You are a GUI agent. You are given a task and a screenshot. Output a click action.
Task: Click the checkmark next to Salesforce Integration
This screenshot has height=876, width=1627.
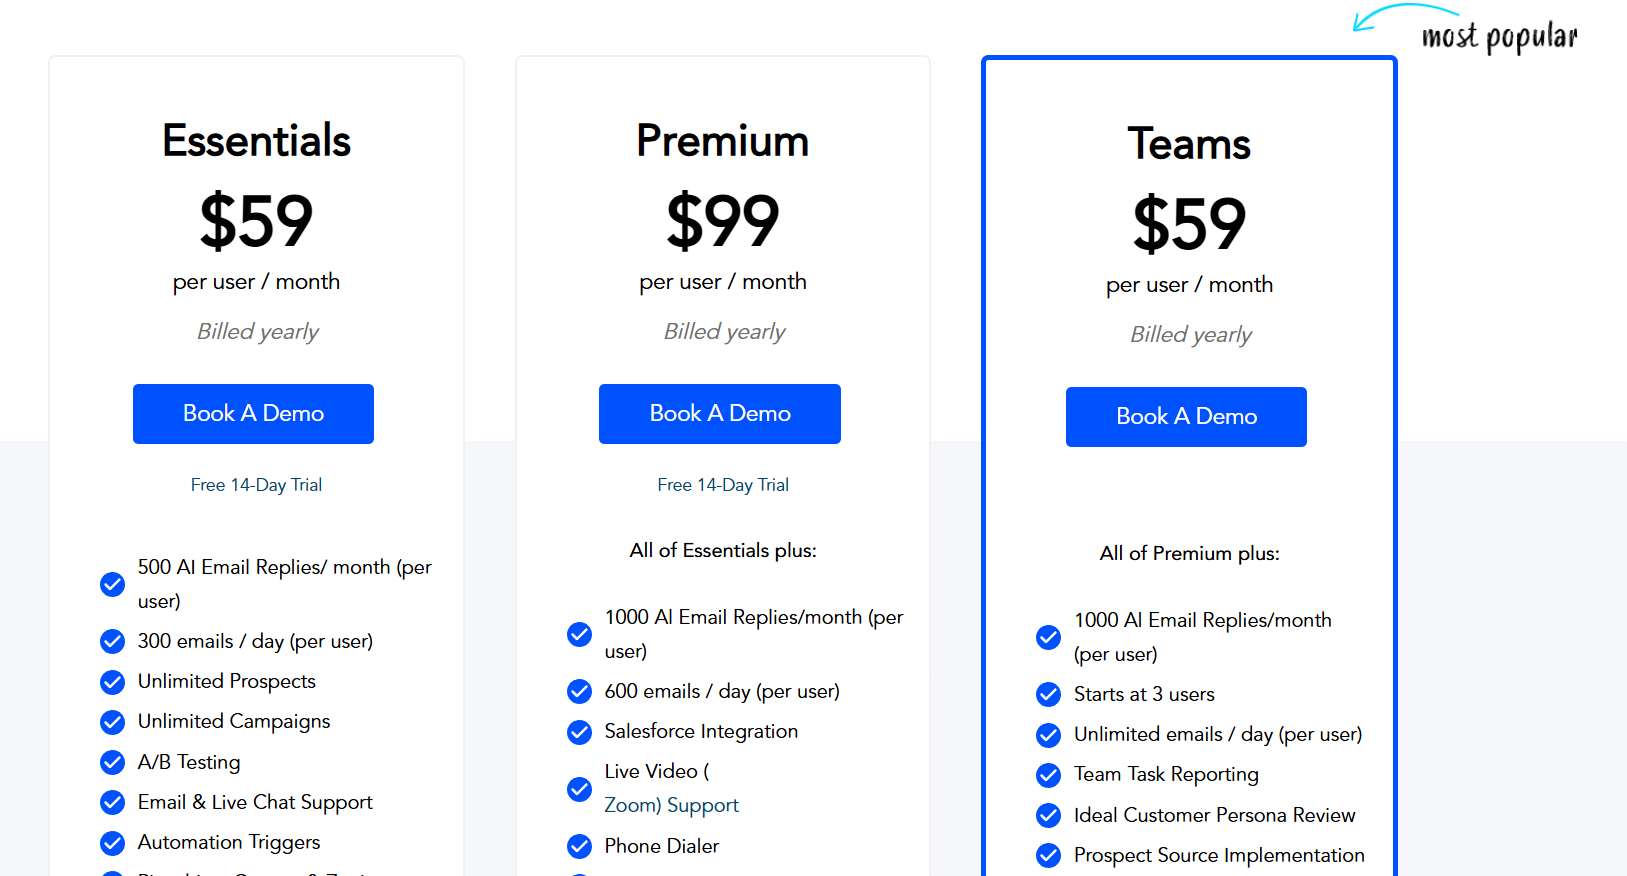click(x=579, y=732)
